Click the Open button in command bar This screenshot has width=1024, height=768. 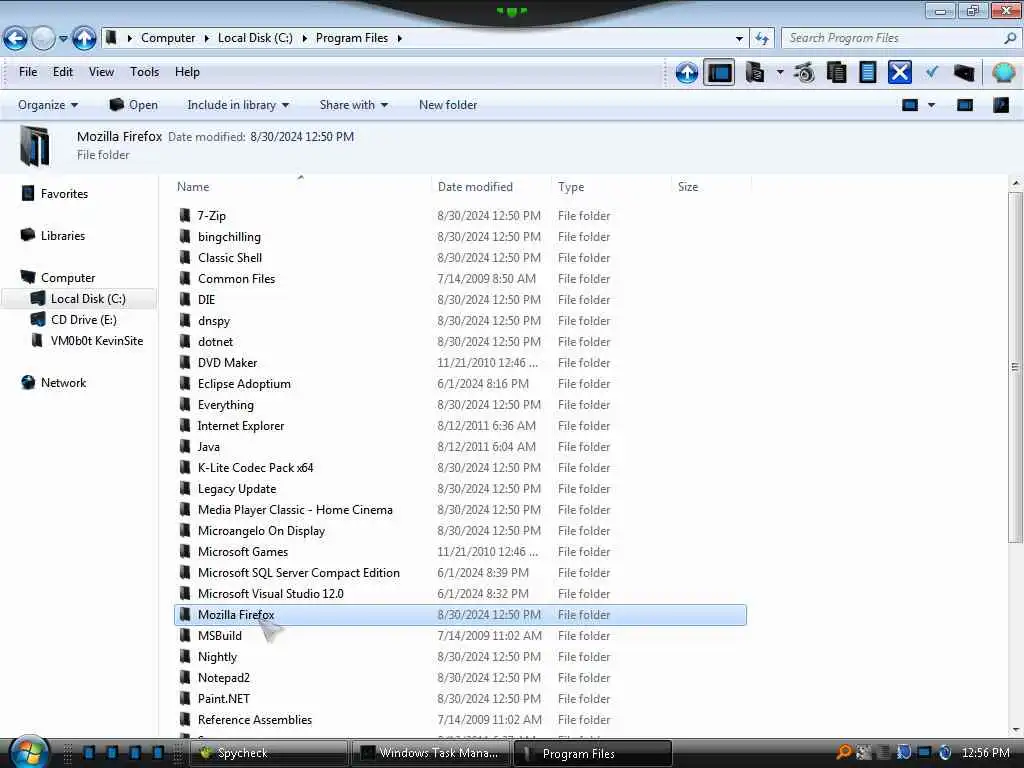tap(133, 105)
